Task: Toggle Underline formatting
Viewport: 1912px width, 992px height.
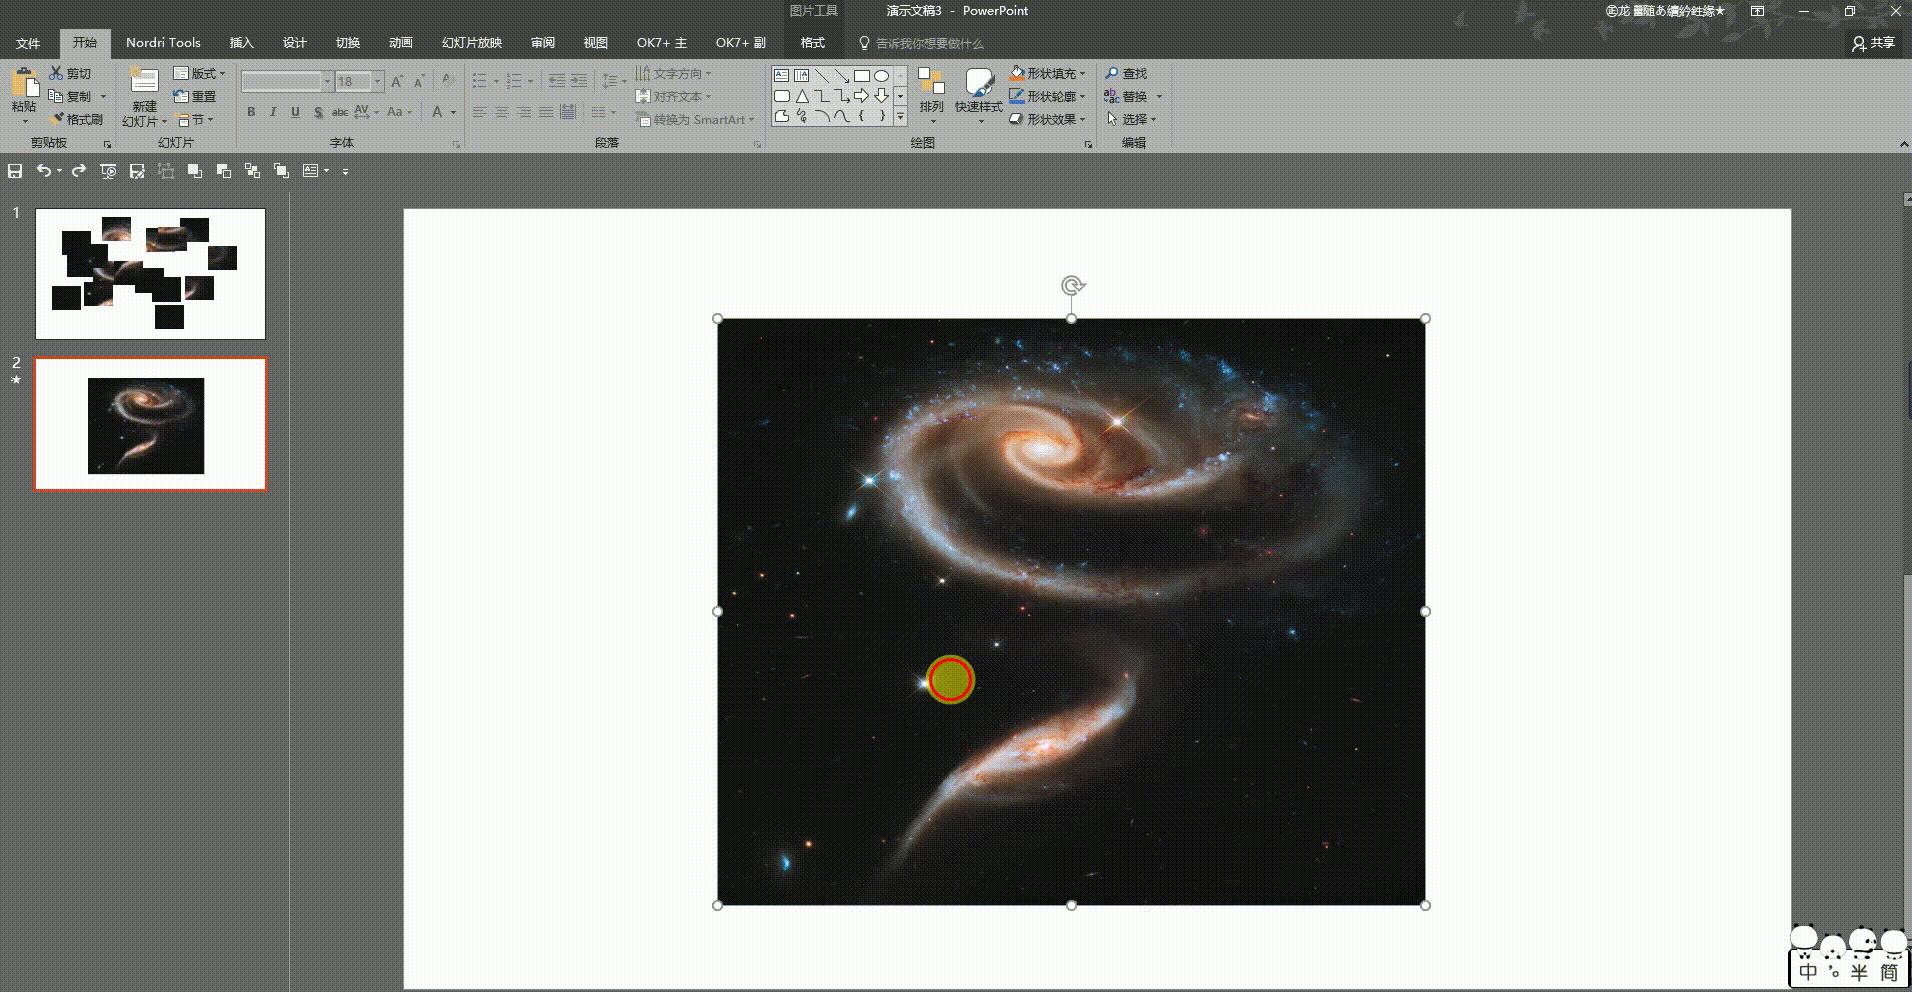Action: tap(295, 112)
